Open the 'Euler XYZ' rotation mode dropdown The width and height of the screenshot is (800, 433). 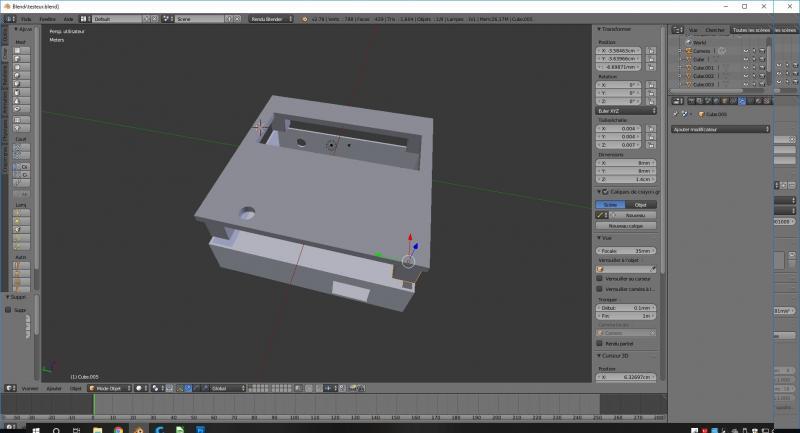coord(626,110)
